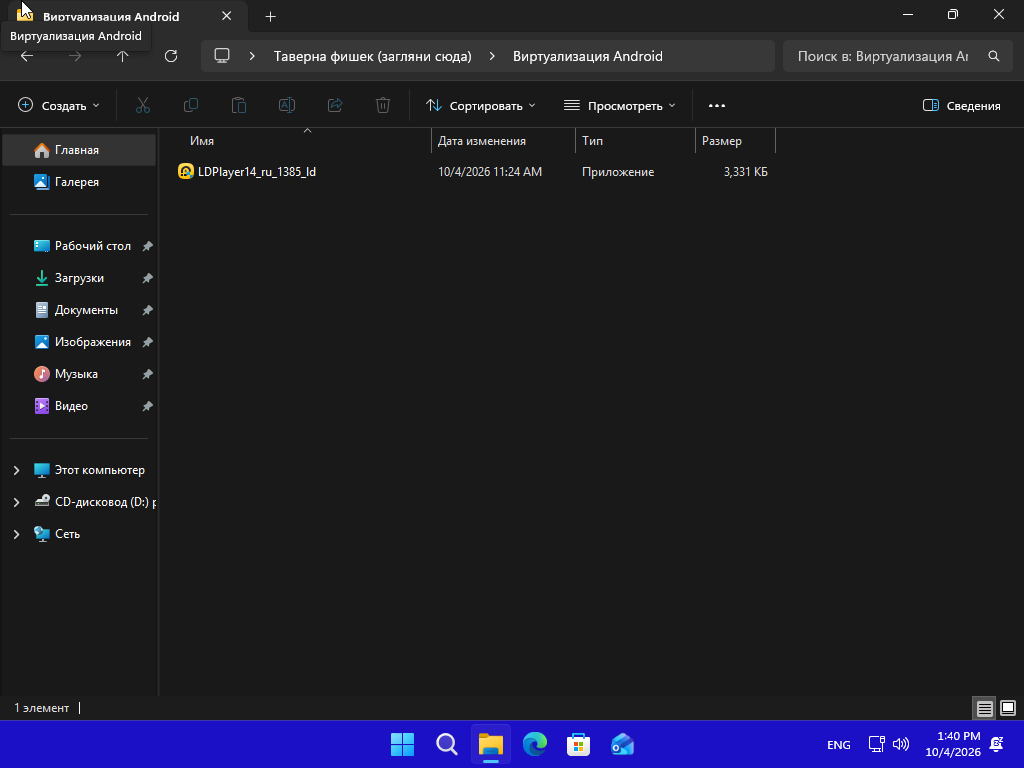Open Главная in the sidebar
1024x768 pixels.
tap(79, 150)
